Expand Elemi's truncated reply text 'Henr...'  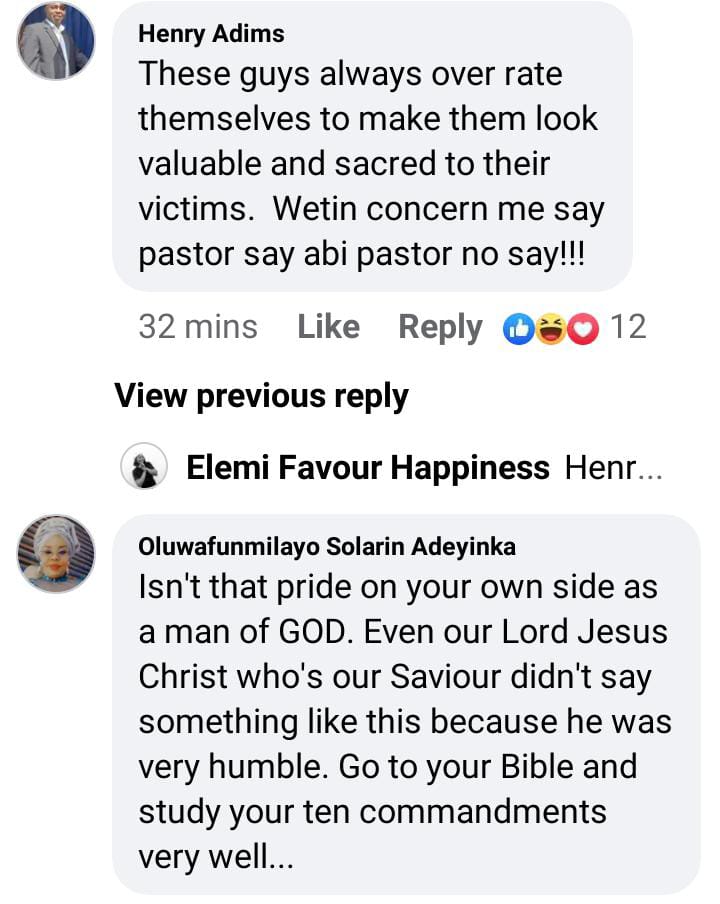pos(613,467)
